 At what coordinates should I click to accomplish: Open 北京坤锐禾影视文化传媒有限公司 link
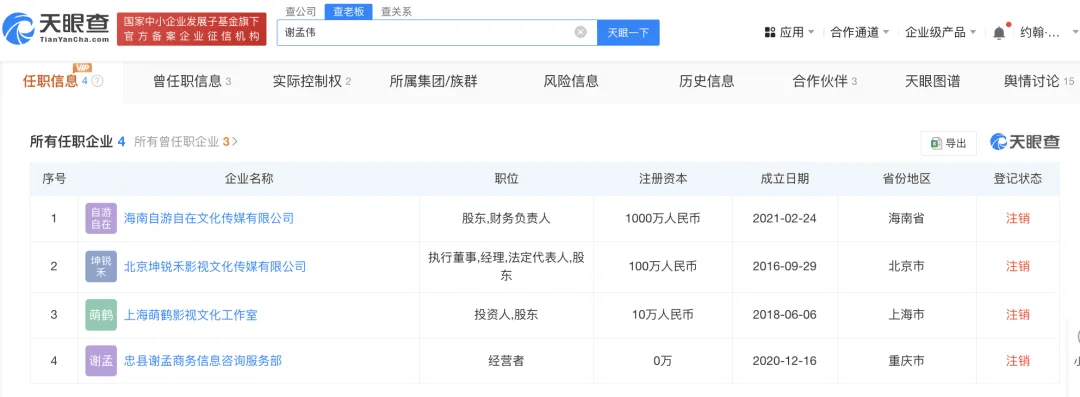[215, 266]
